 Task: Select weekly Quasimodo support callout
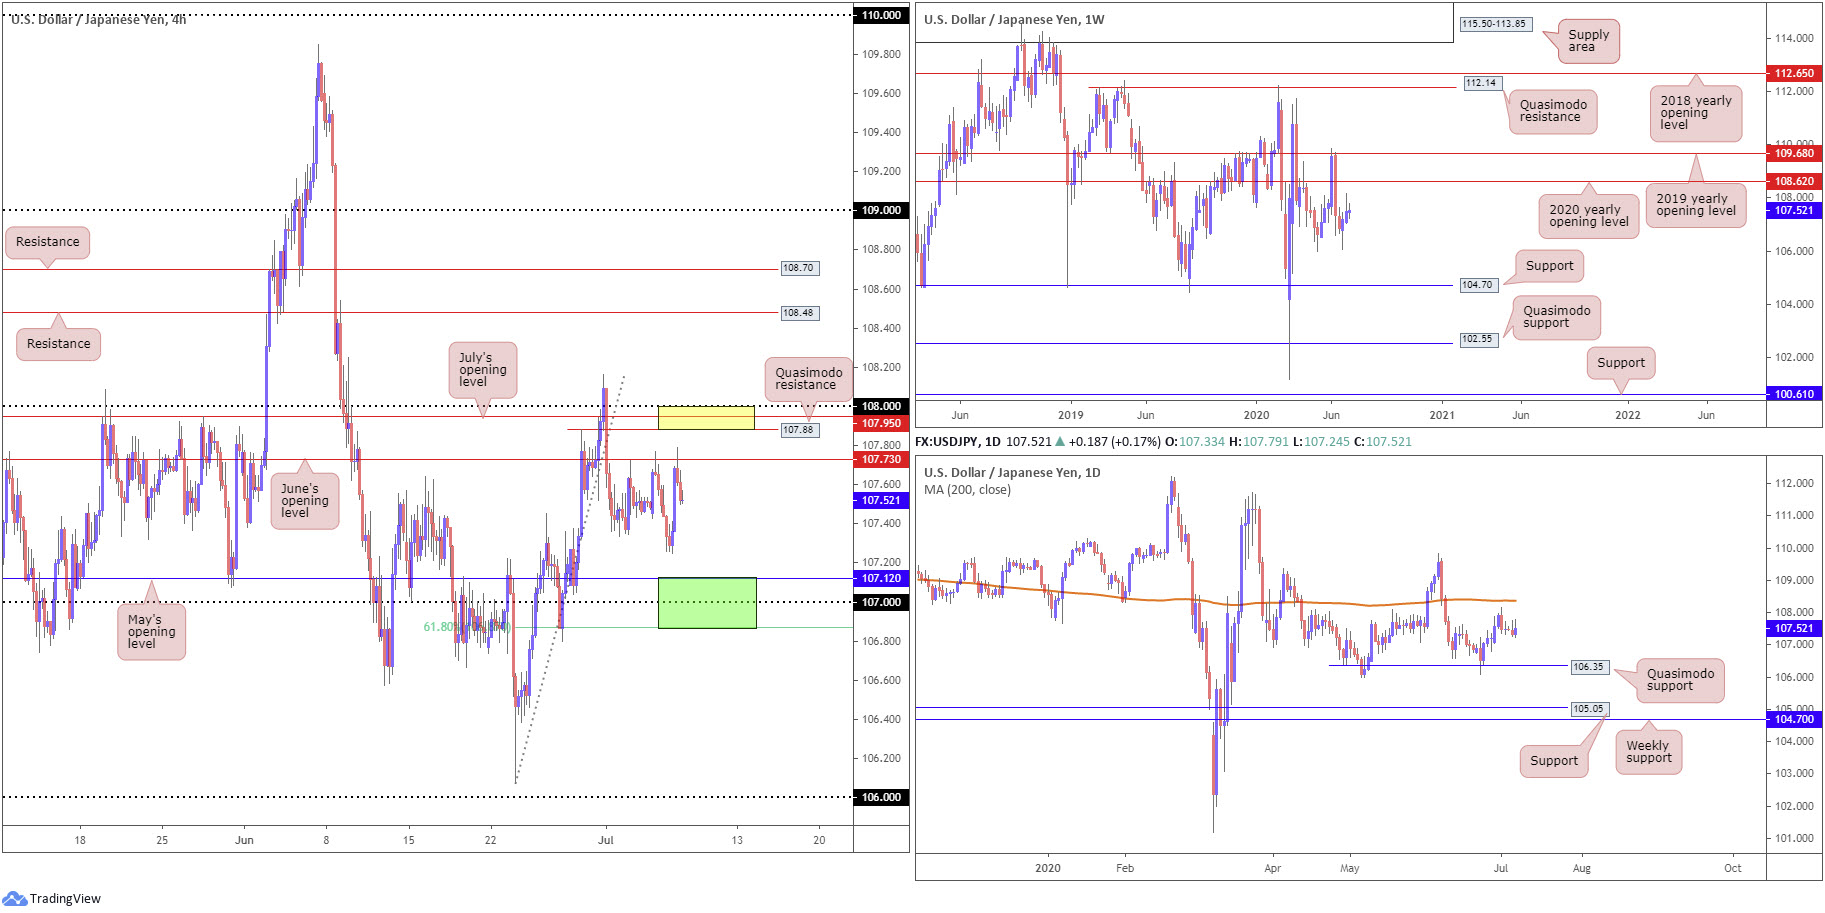(1557, 317)
